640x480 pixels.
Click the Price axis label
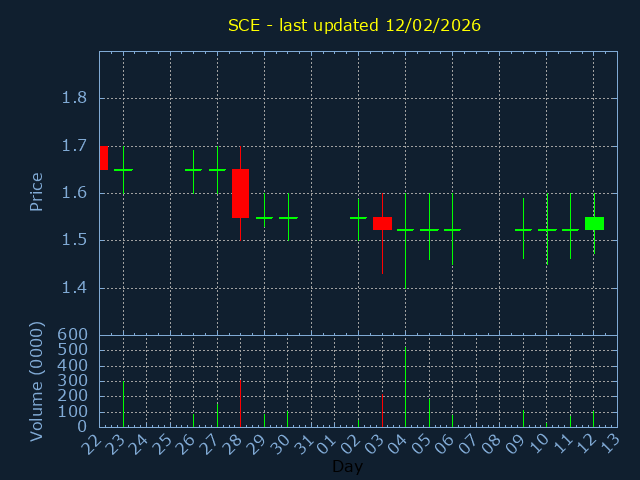37,192
